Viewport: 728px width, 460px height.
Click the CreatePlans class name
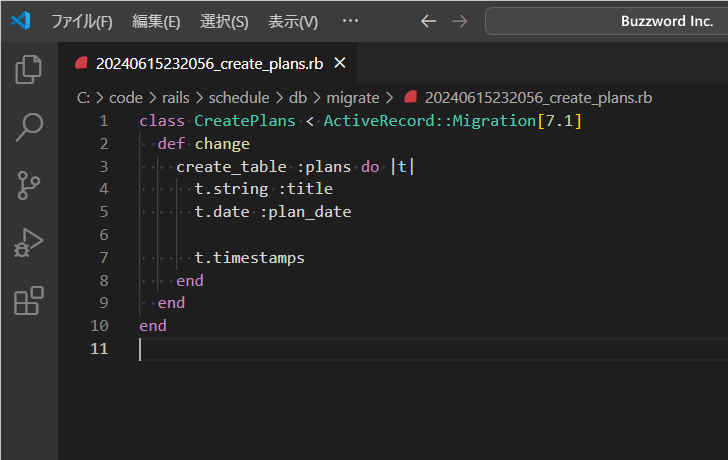[x=245, y=121]
